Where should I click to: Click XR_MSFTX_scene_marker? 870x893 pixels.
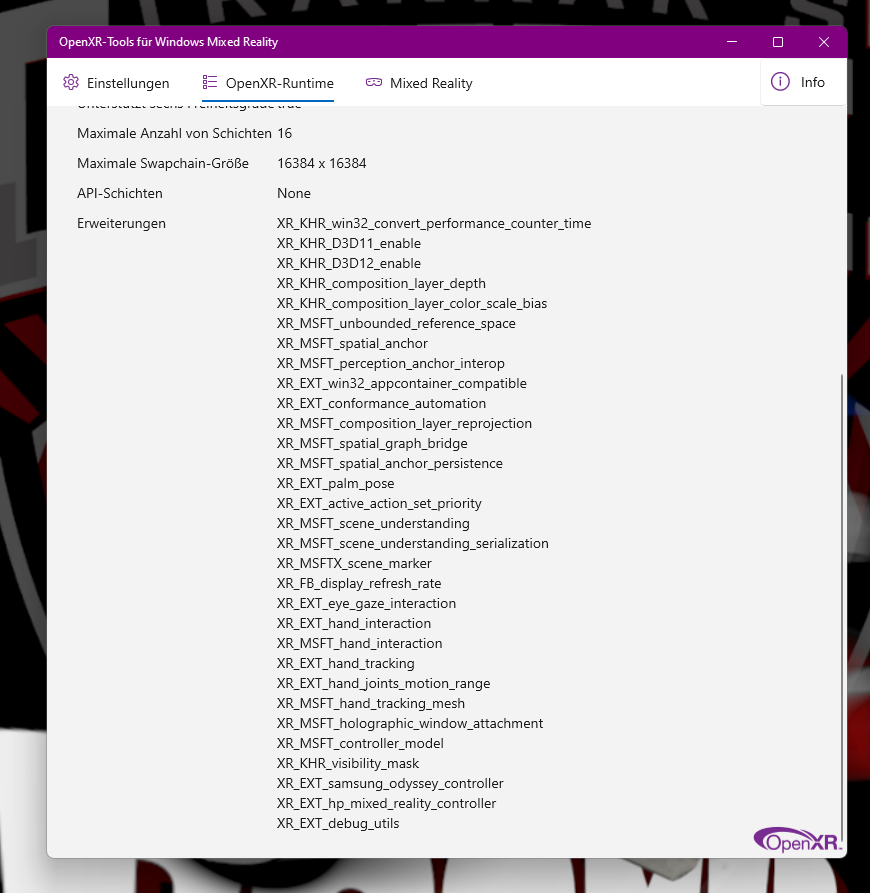[354, 563]
